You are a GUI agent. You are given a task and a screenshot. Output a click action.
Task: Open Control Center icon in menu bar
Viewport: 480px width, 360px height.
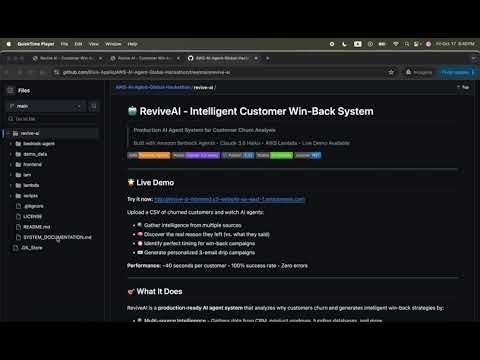coord(417,44)
